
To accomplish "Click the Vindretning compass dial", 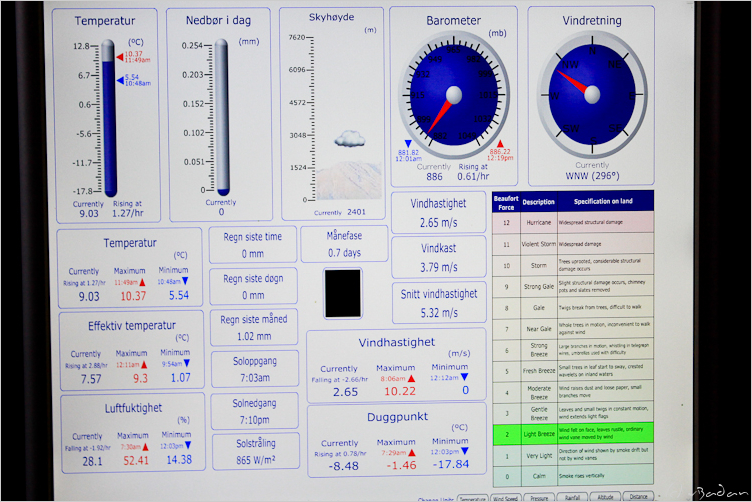I will point(591,94).
